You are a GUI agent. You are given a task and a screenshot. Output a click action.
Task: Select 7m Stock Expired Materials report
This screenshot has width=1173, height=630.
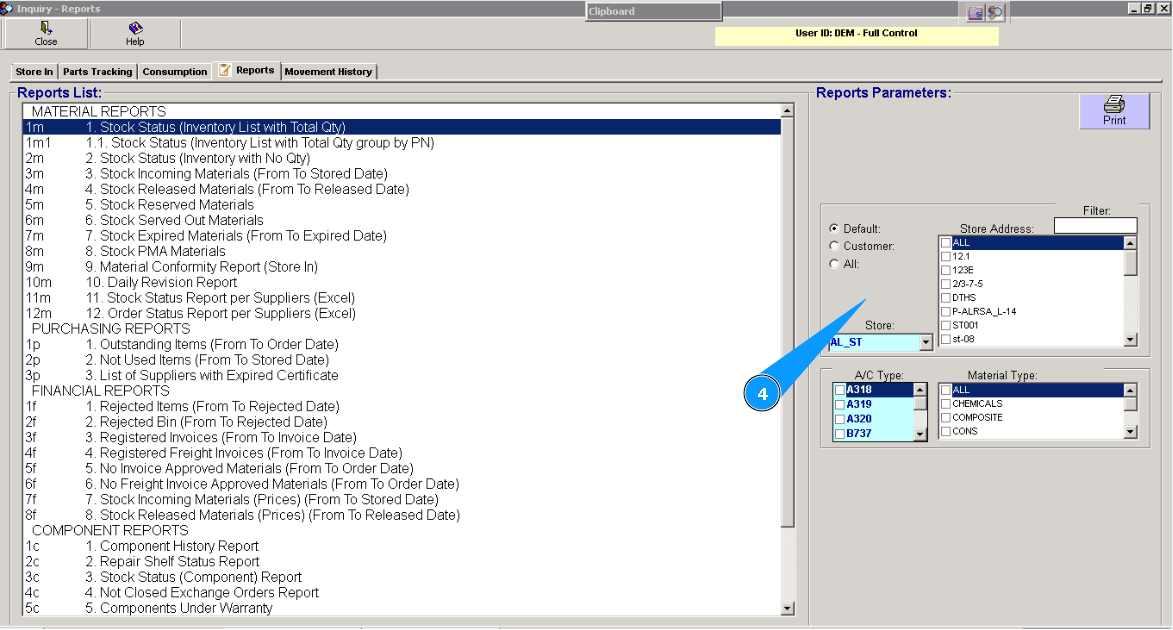coord(402,236)
